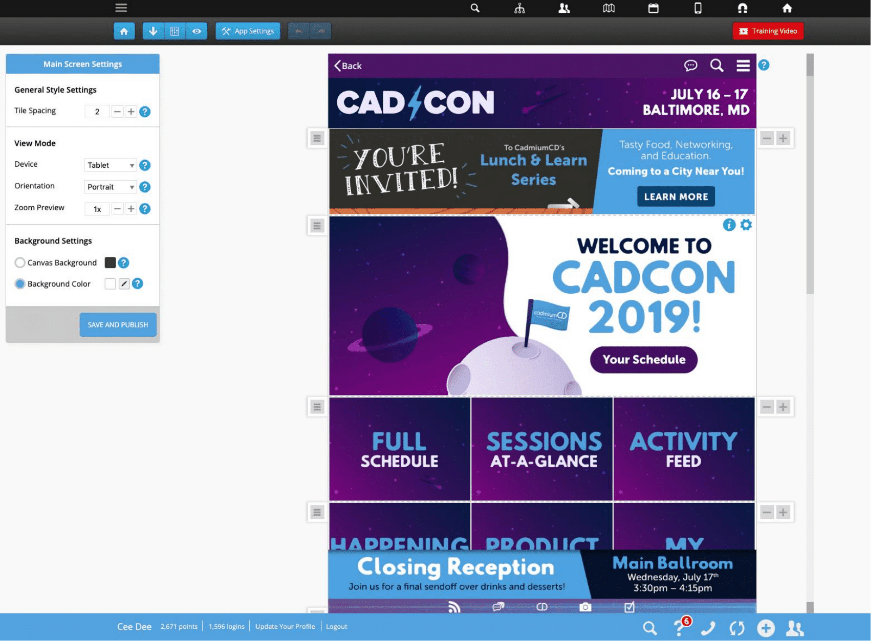The image size is (872, 642).
Task: Click the drag handle beside the Full Schedule row
Action: coord(317,407)
